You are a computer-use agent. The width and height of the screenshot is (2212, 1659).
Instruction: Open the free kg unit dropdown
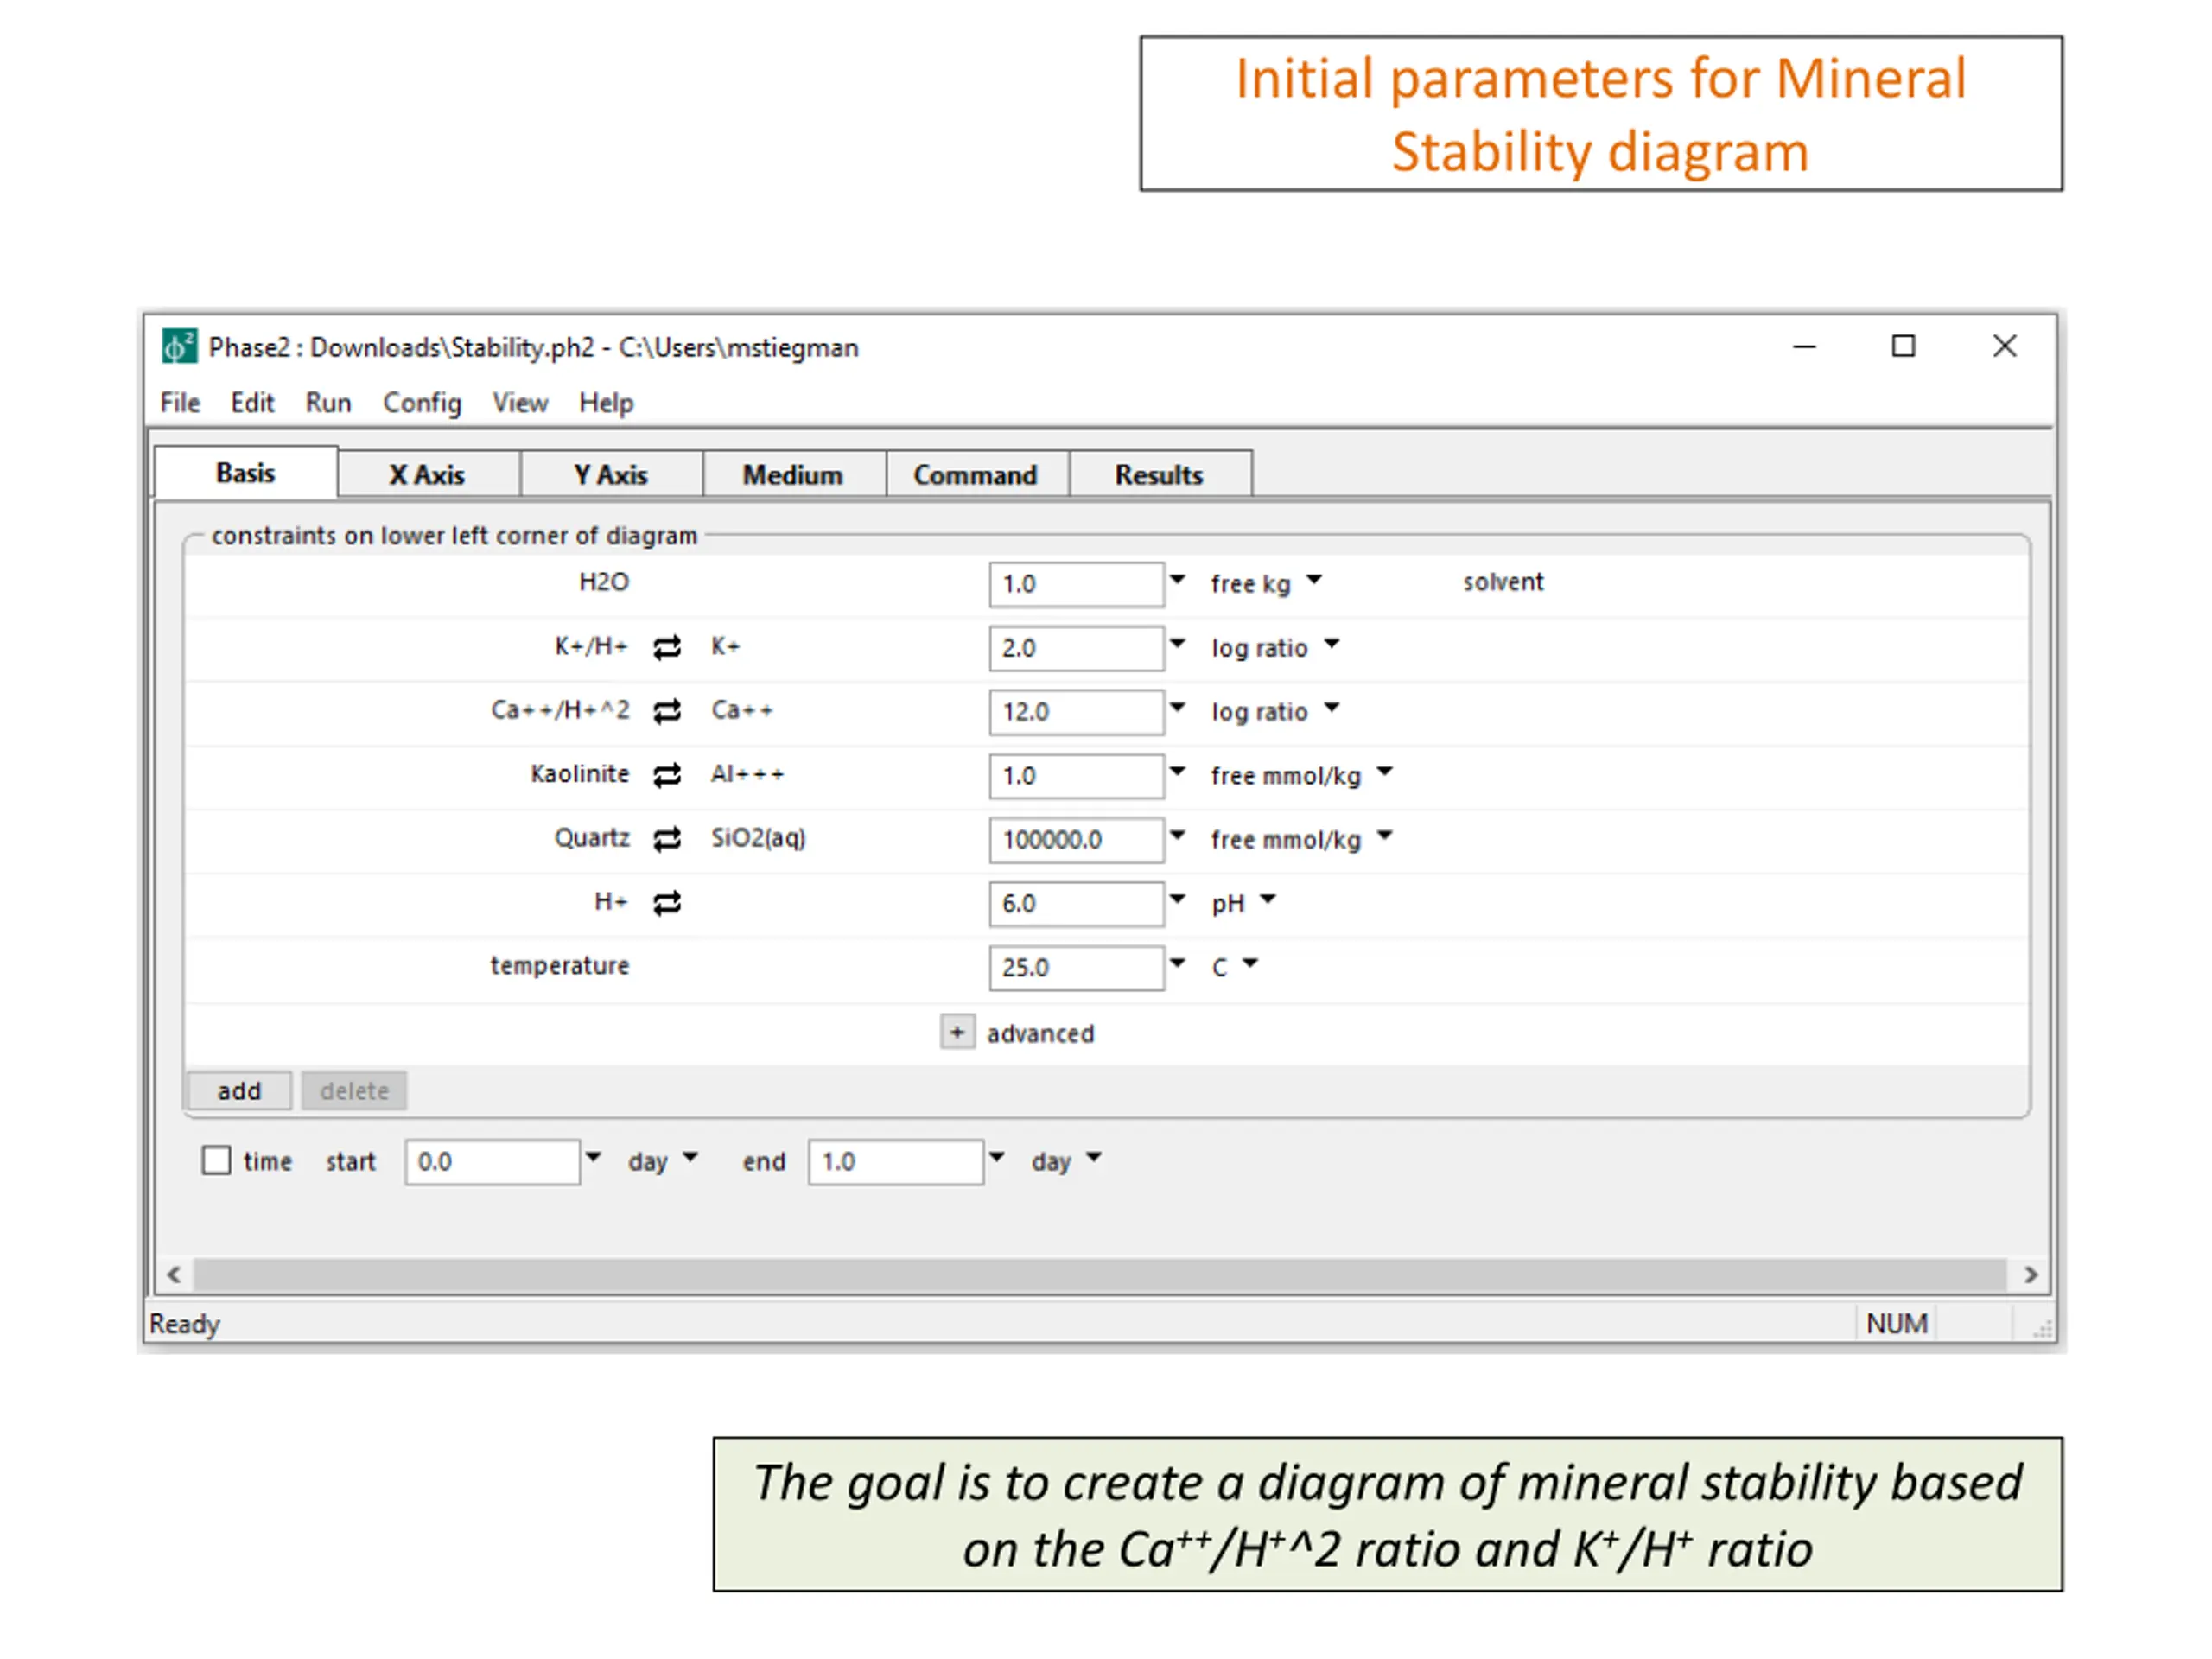(x=1313, y=580)
